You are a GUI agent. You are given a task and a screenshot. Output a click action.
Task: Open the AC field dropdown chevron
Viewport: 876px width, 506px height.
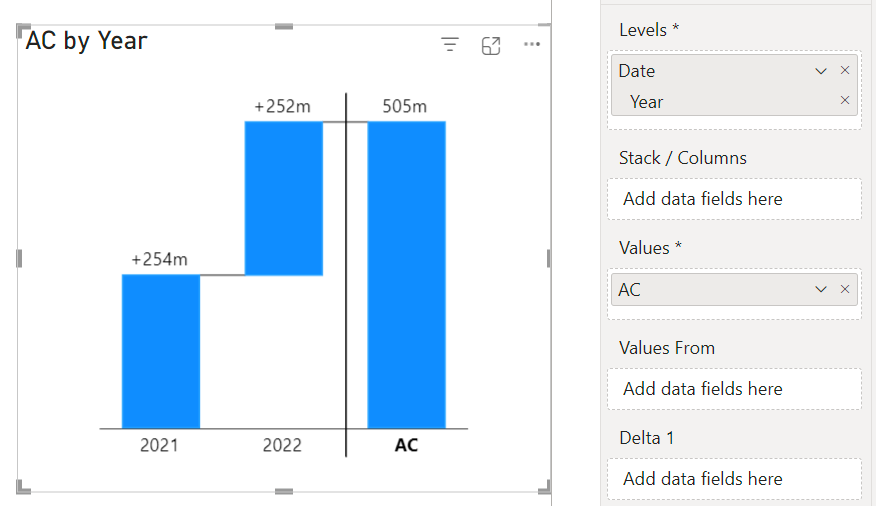[x=821, y=290]
